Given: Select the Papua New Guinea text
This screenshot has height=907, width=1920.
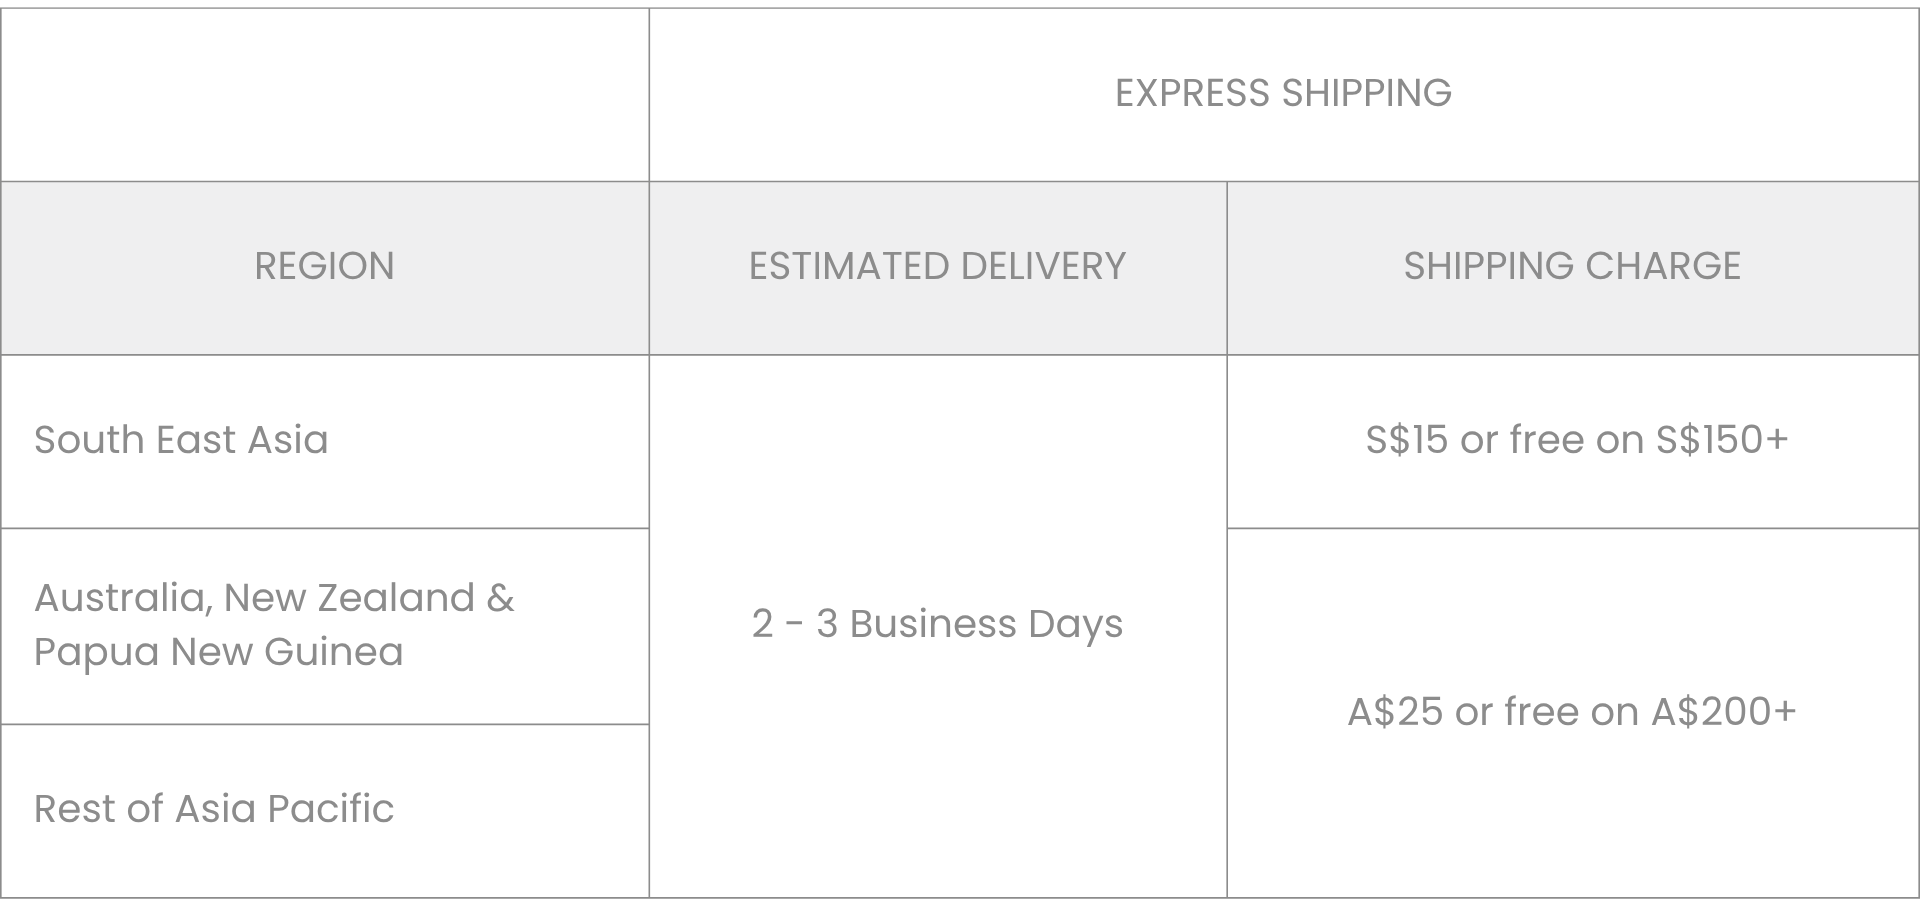Looking at the screenshot, I should (x=219, y=652).
